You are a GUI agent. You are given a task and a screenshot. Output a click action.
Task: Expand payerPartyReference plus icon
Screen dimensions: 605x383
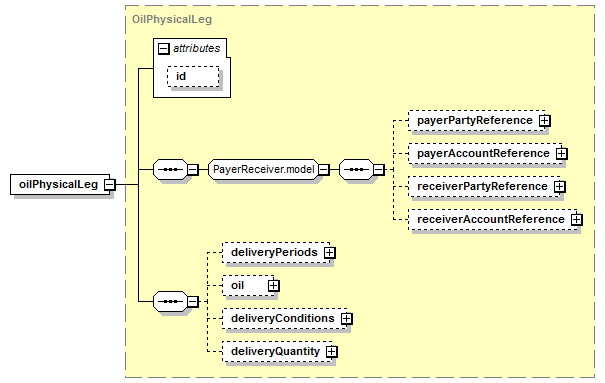coord(544,121)
